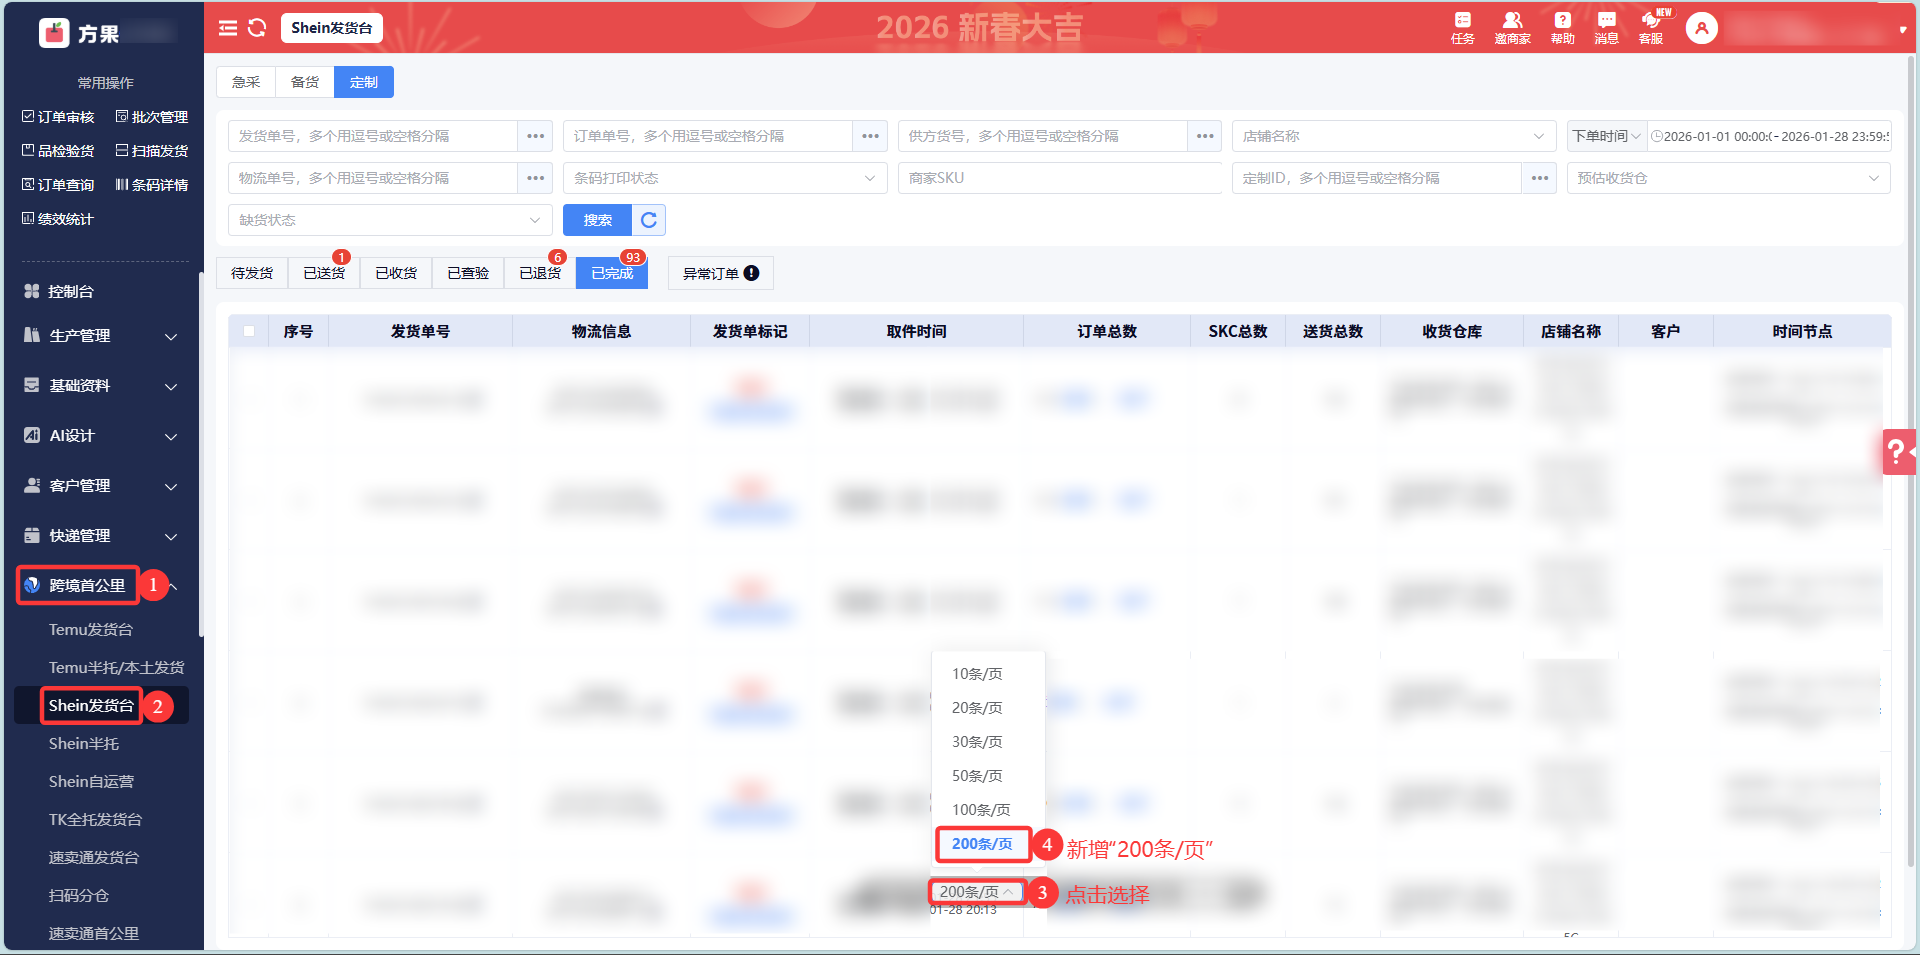Open 绩效统计 in common operations

pos(58,219)
